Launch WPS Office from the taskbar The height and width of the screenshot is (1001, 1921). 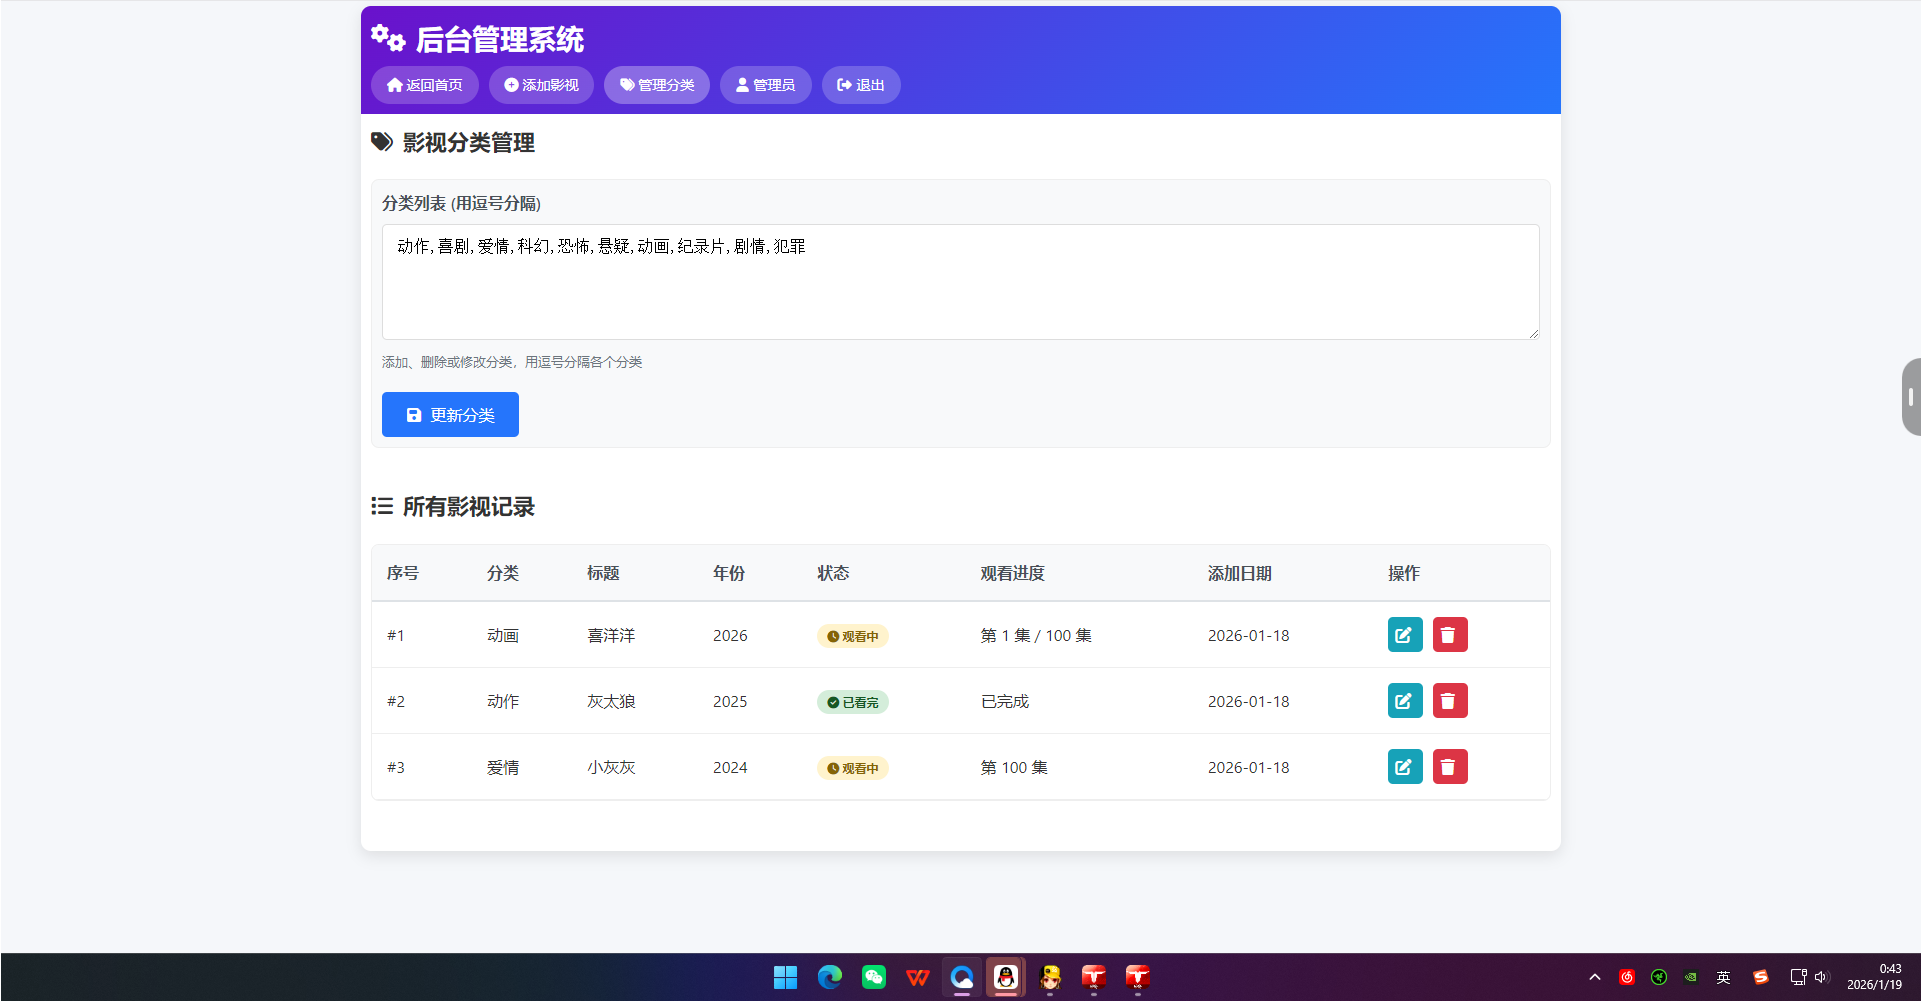[x=917, y=977]
